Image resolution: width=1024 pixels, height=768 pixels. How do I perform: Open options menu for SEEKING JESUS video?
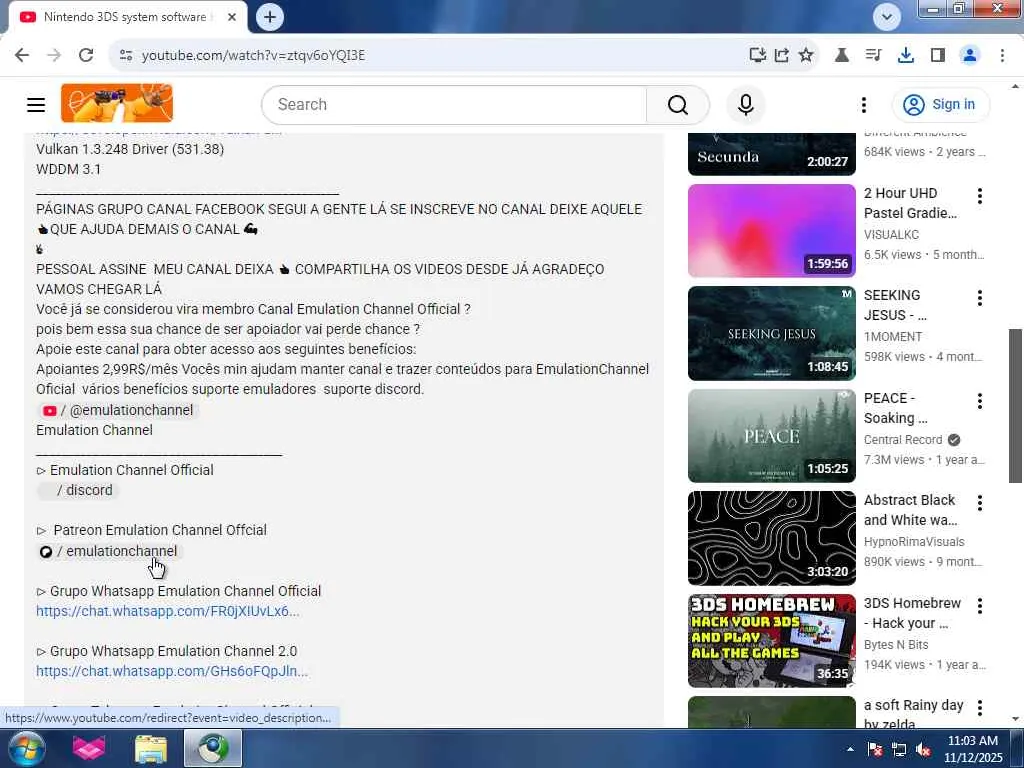click(x=980, y=298)
